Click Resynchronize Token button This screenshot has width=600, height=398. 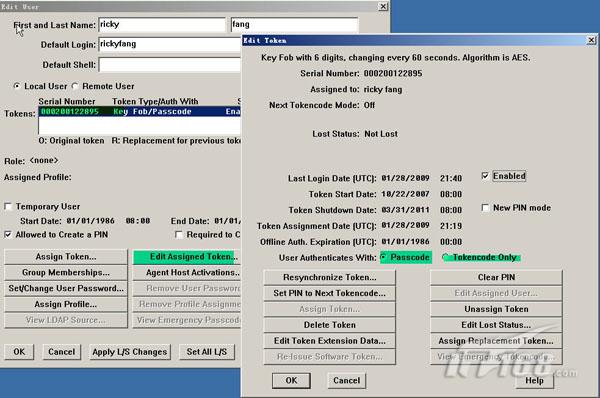pos(329,277)
